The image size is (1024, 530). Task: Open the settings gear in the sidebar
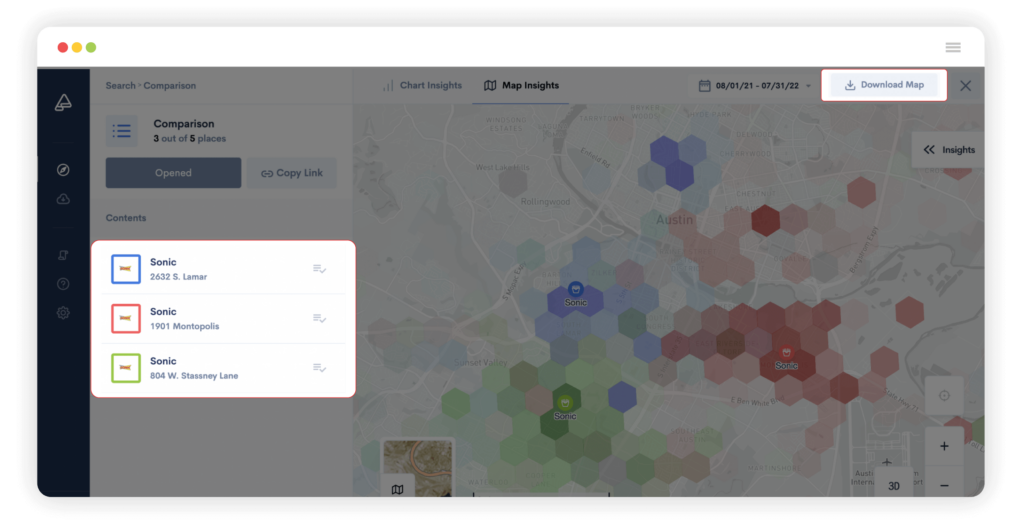[x=63, y=313]
